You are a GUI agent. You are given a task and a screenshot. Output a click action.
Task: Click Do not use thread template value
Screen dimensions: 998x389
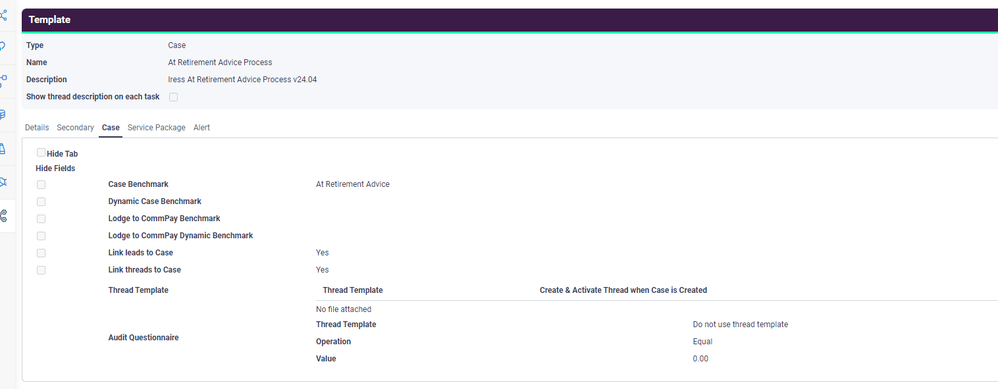(x=740, y=325)
